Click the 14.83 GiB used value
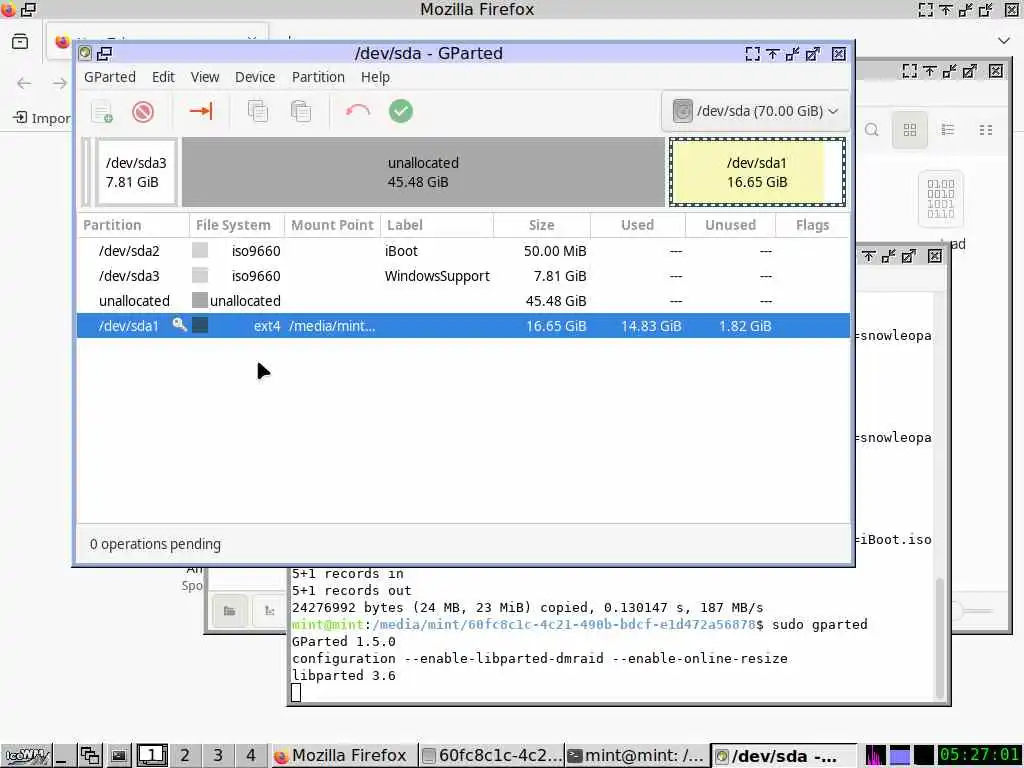The width and height of the screenshot is (1024, 768). tap(651, 326)
